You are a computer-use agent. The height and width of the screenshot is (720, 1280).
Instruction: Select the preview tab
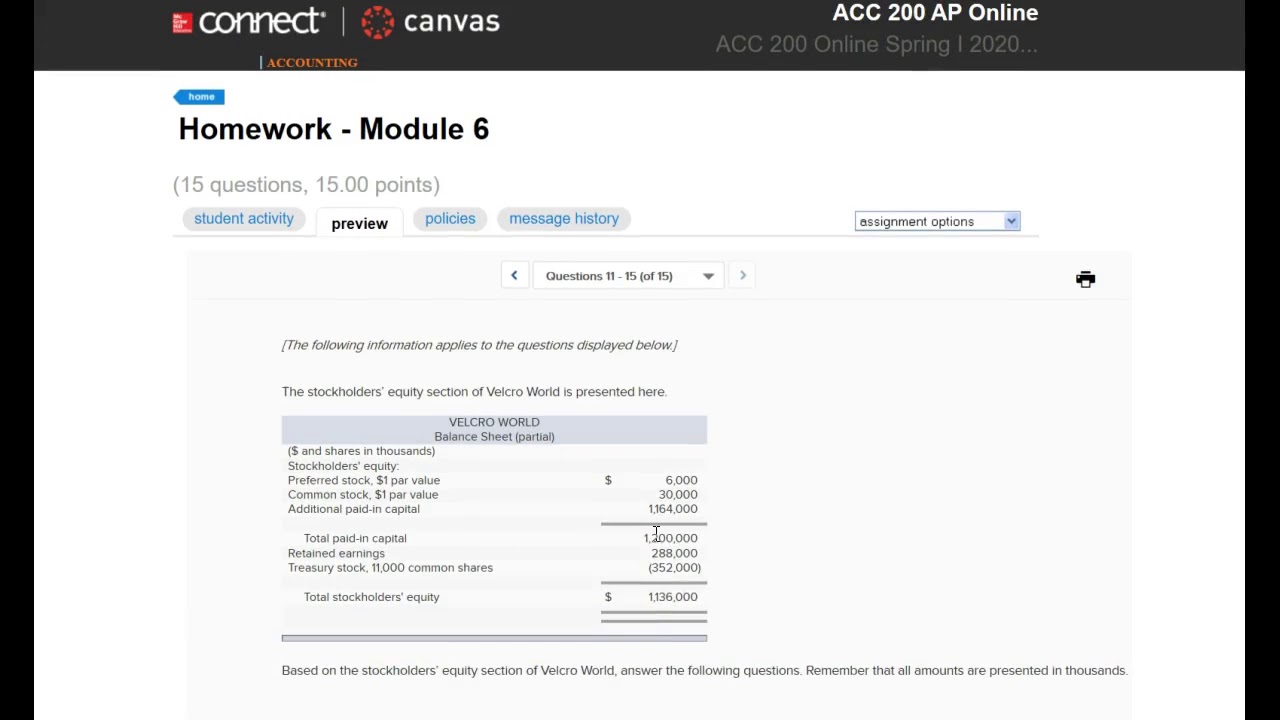tap(359, 223)
